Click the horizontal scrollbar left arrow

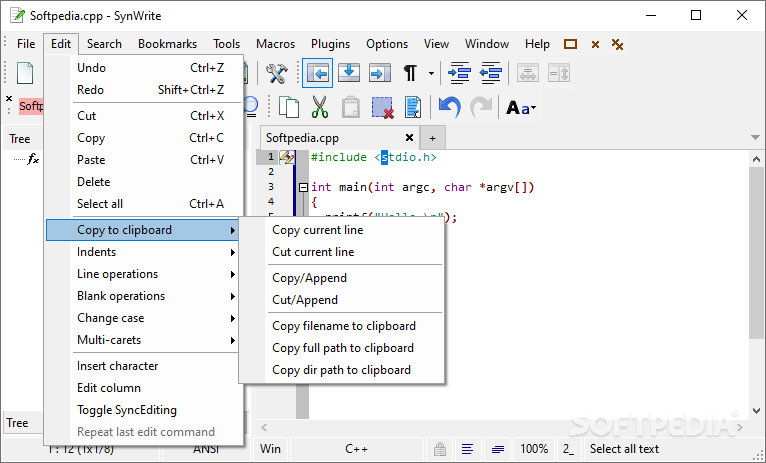click(264, 428)
